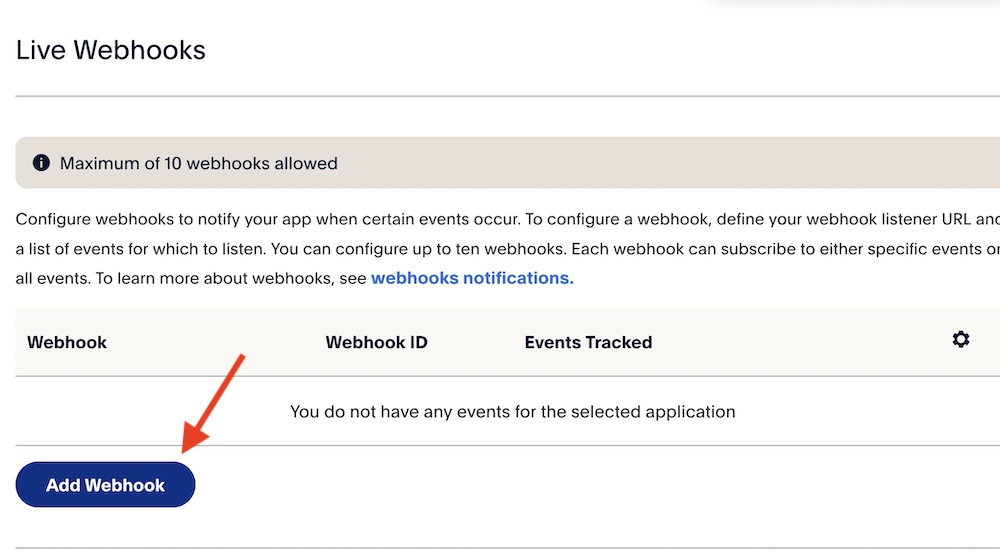Click the empty-state "You do not have any events" message

[512, 411]
